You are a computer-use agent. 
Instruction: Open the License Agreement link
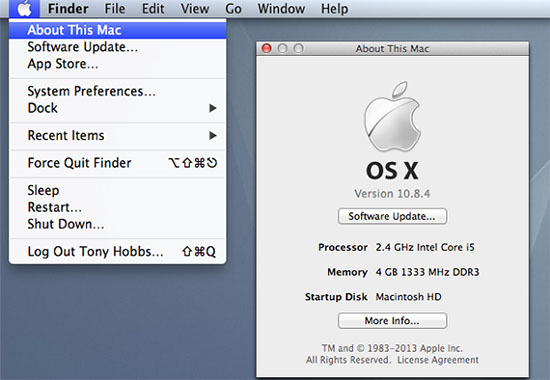438,360
